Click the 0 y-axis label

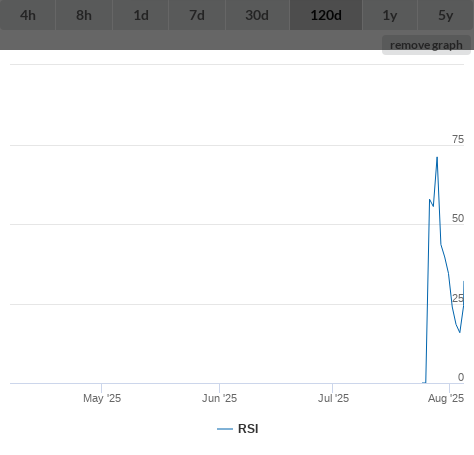(461, 377)
